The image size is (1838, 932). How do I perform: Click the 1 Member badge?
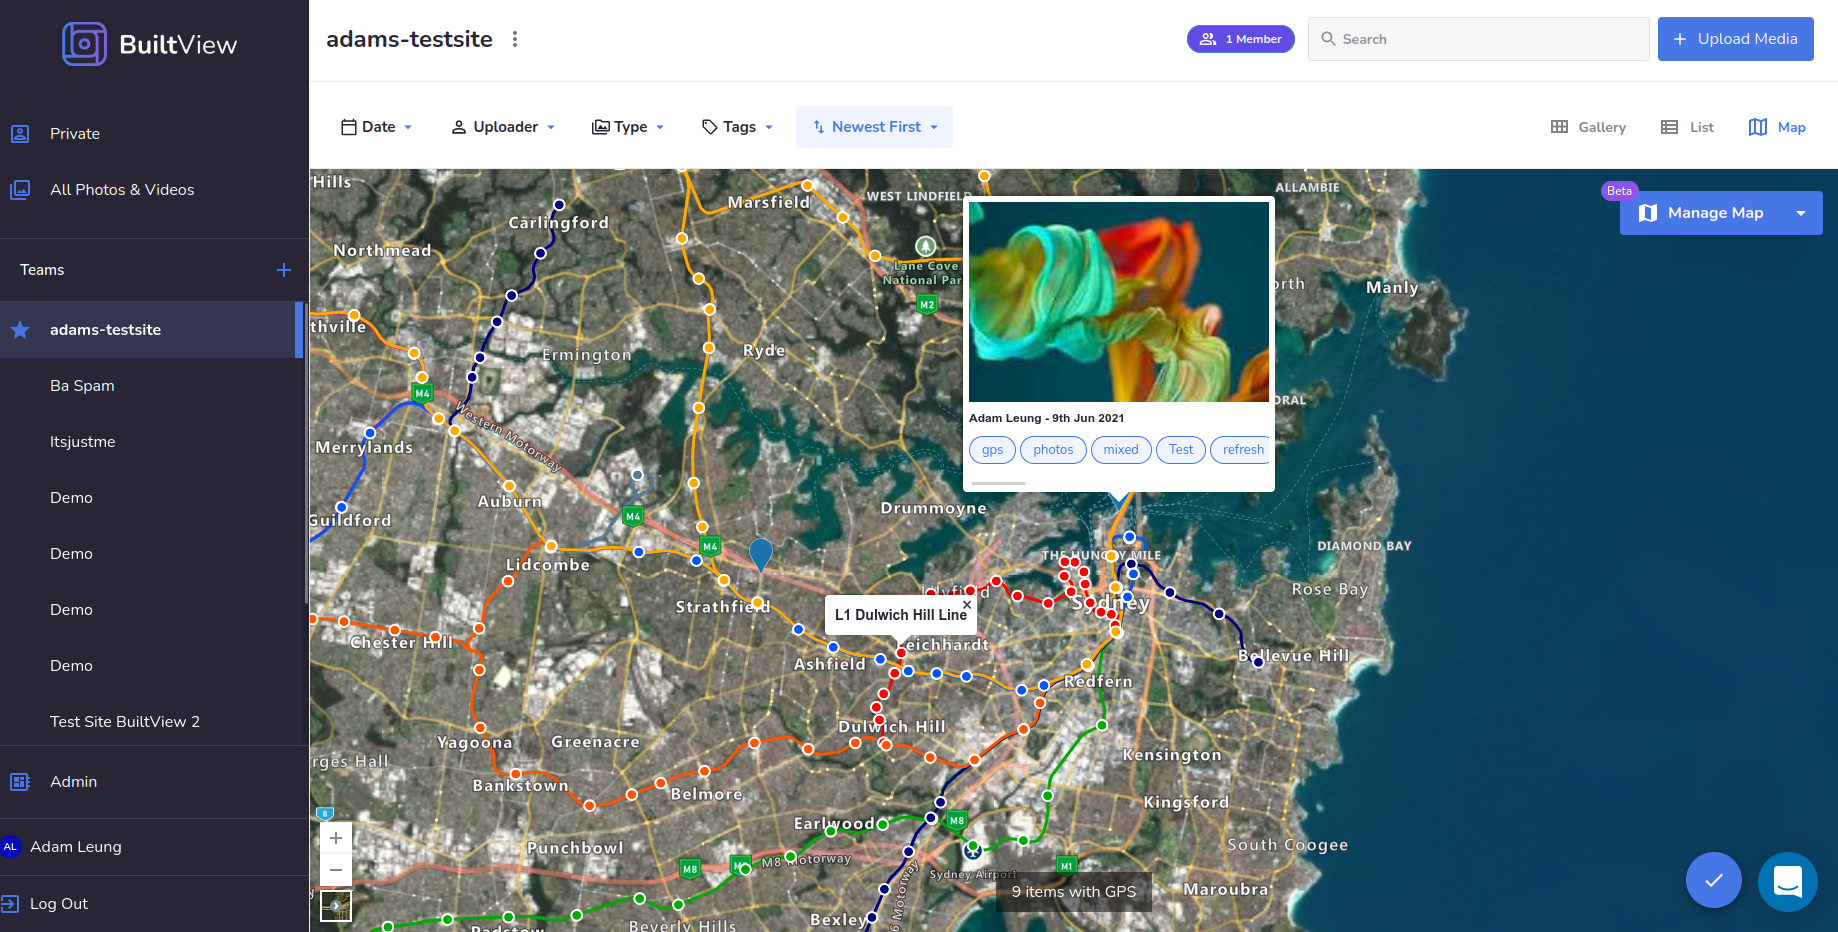(x=1240, y=39)
